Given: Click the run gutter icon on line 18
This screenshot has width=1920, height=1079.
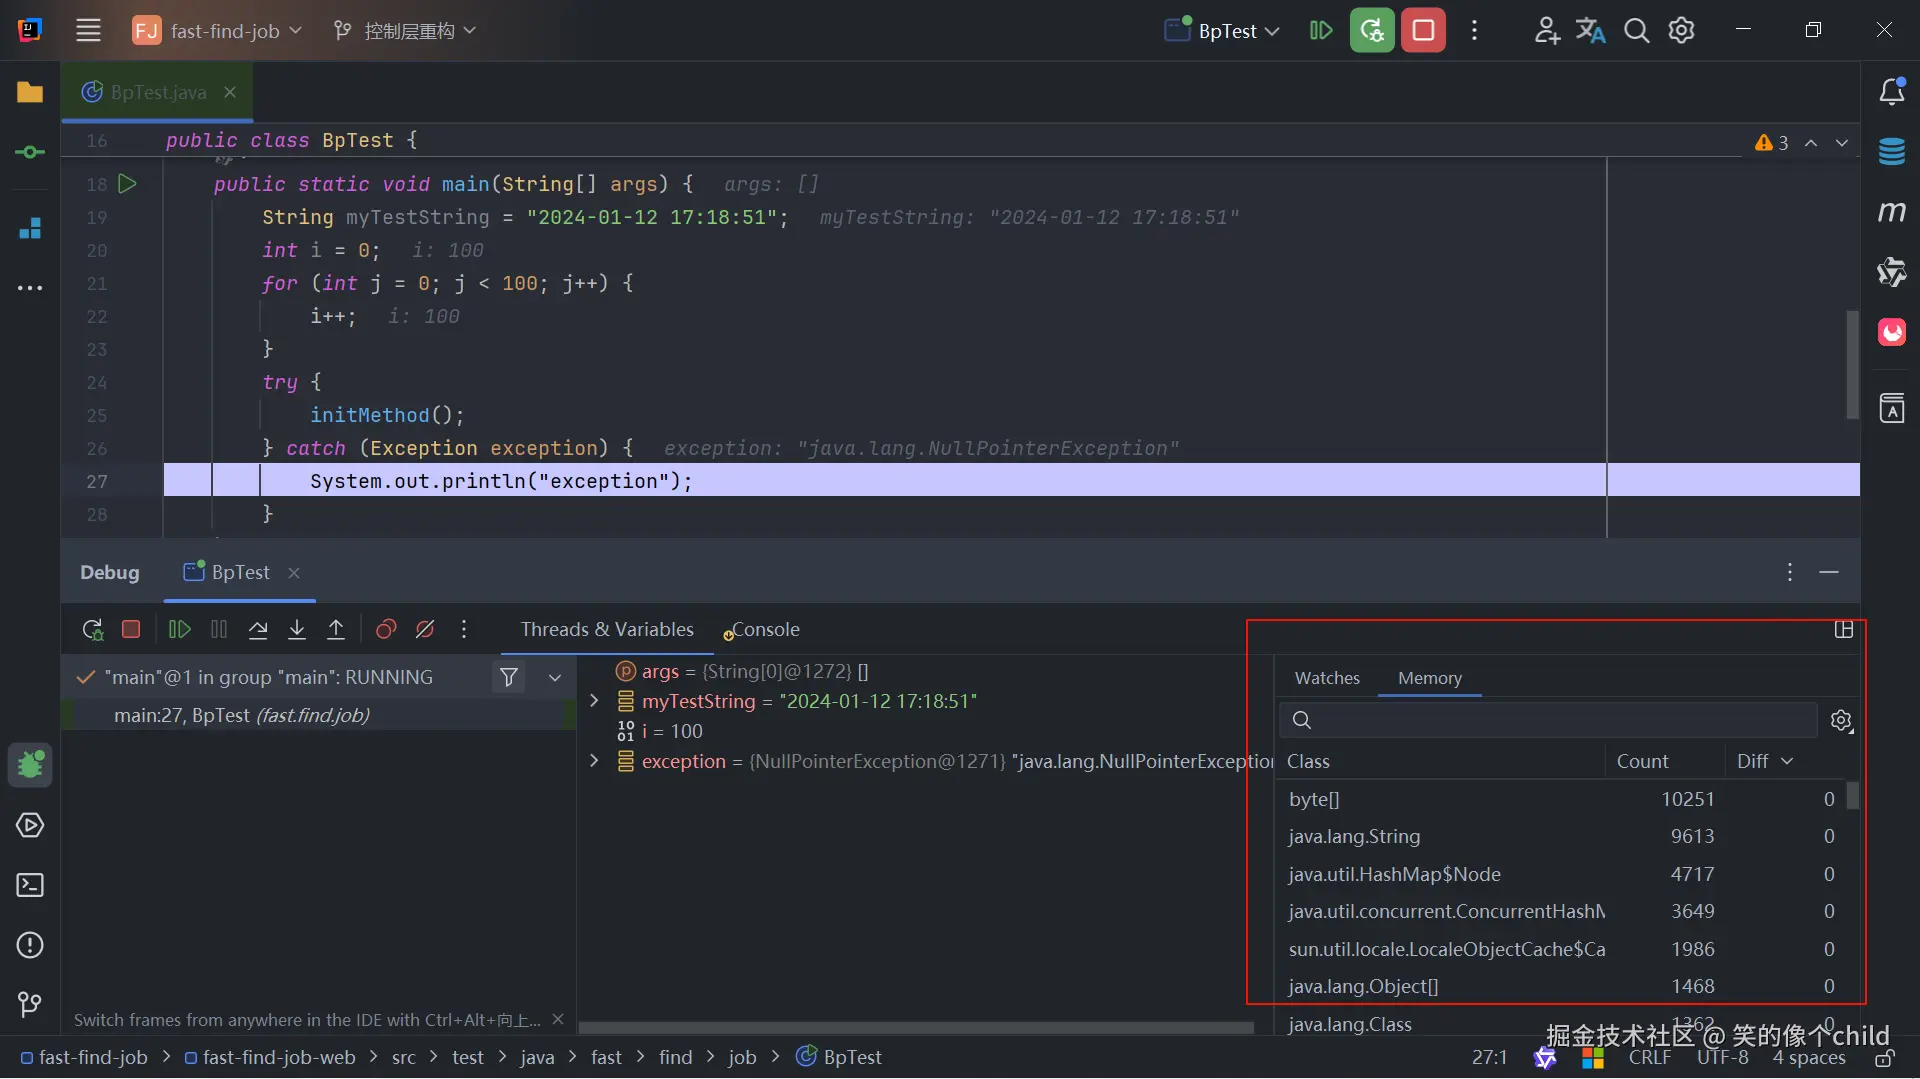Looking at the screenshot, I should click(x=127, y=184).
